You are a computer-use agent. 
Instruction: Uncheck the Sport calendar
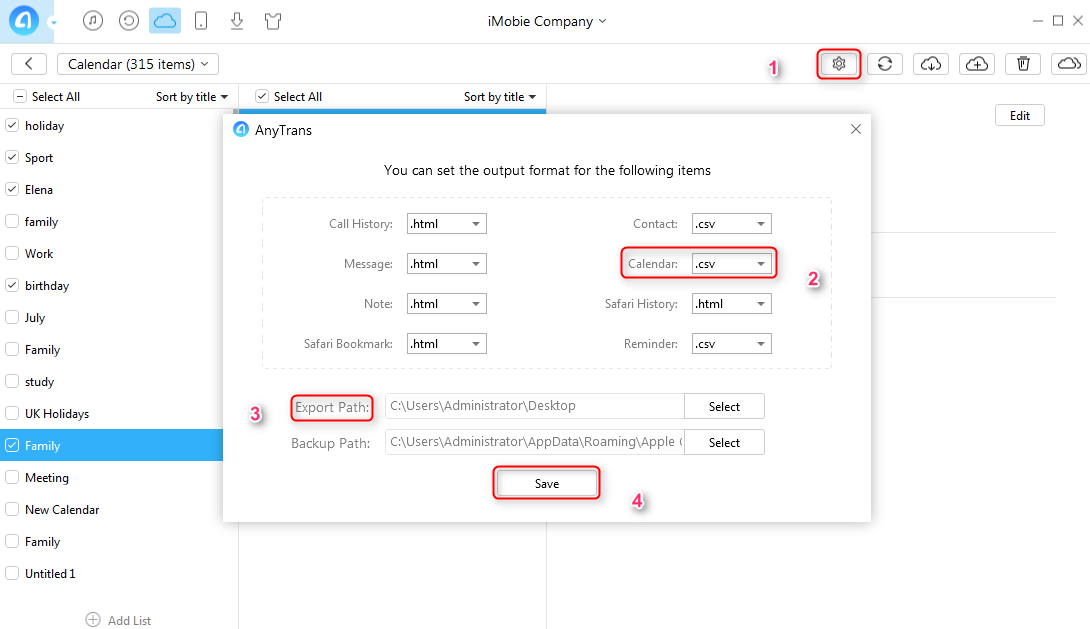[12, 157]
